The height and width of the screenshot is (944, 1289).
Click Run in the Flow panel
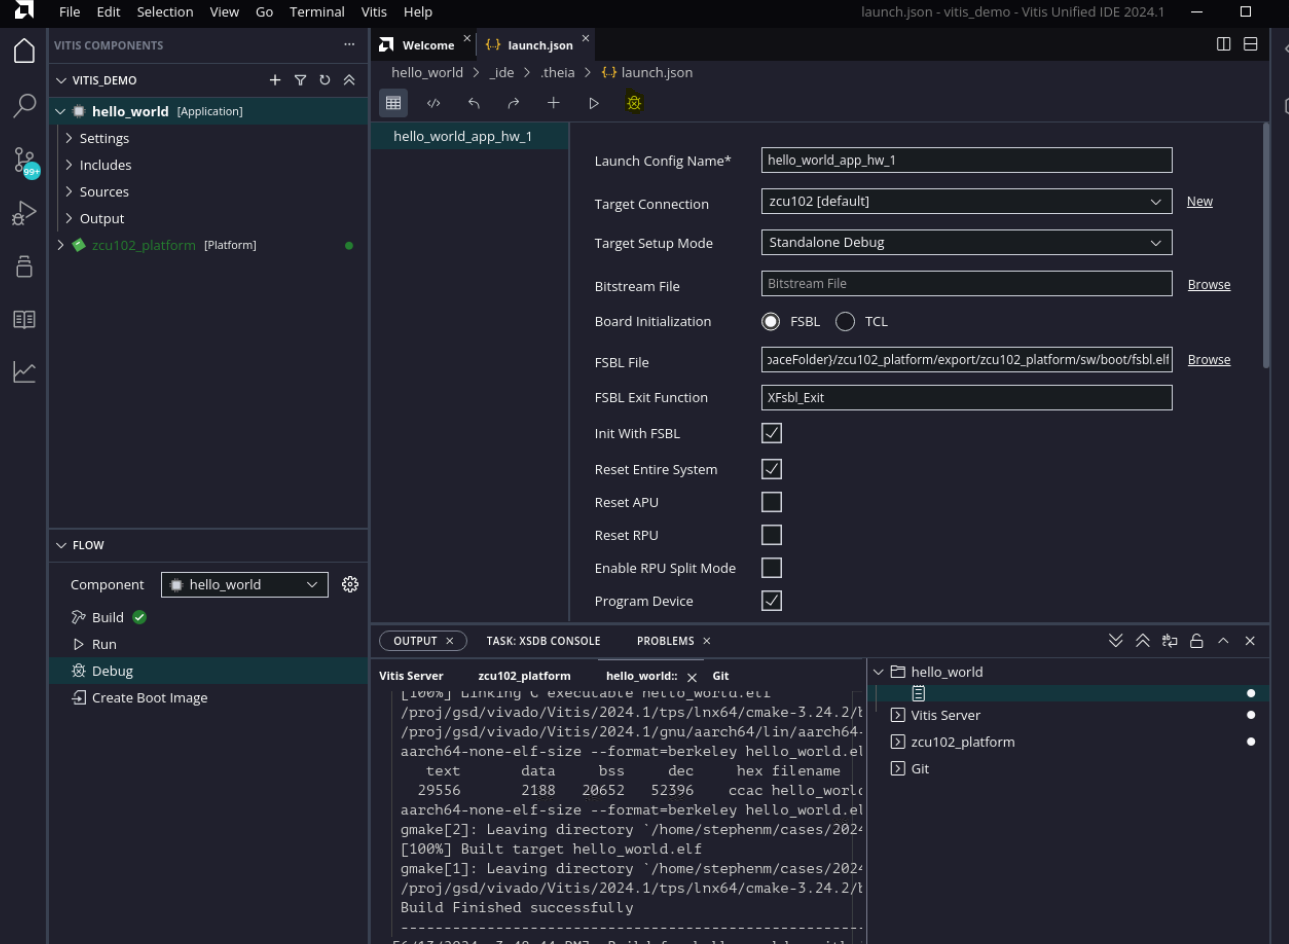[104, 644]
